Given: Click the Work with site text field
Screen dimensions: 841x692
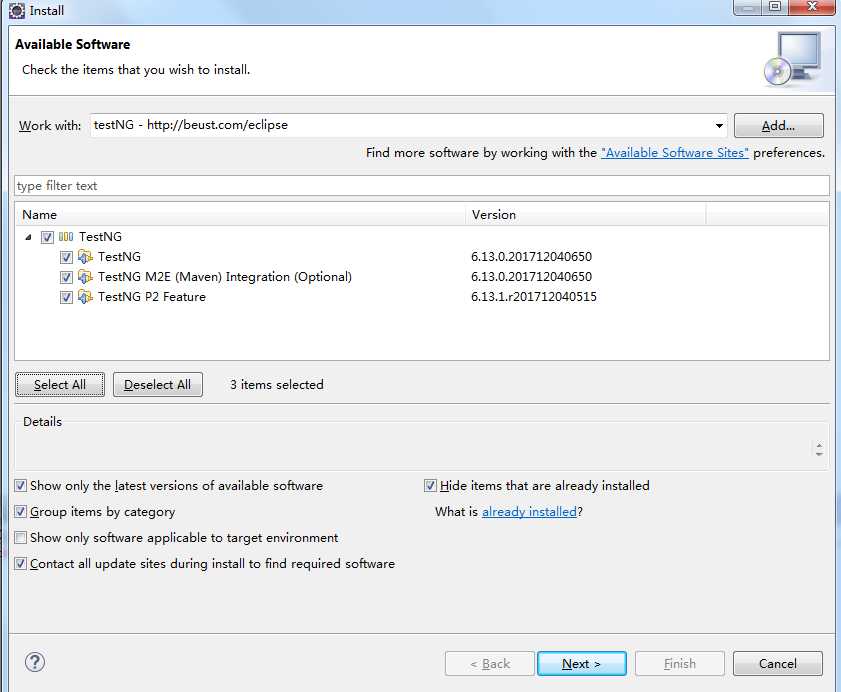Looking at the screenshot, I should [400, 125].
